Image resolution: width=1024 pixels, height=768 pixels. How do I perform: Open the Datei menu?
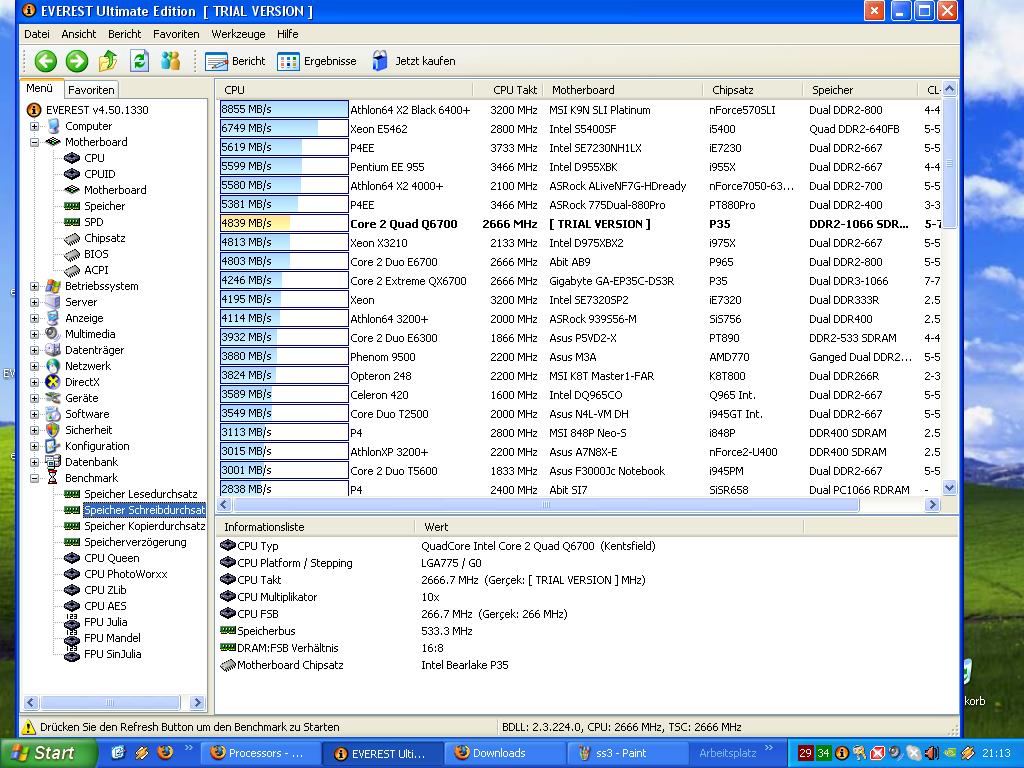coord(37,34)
